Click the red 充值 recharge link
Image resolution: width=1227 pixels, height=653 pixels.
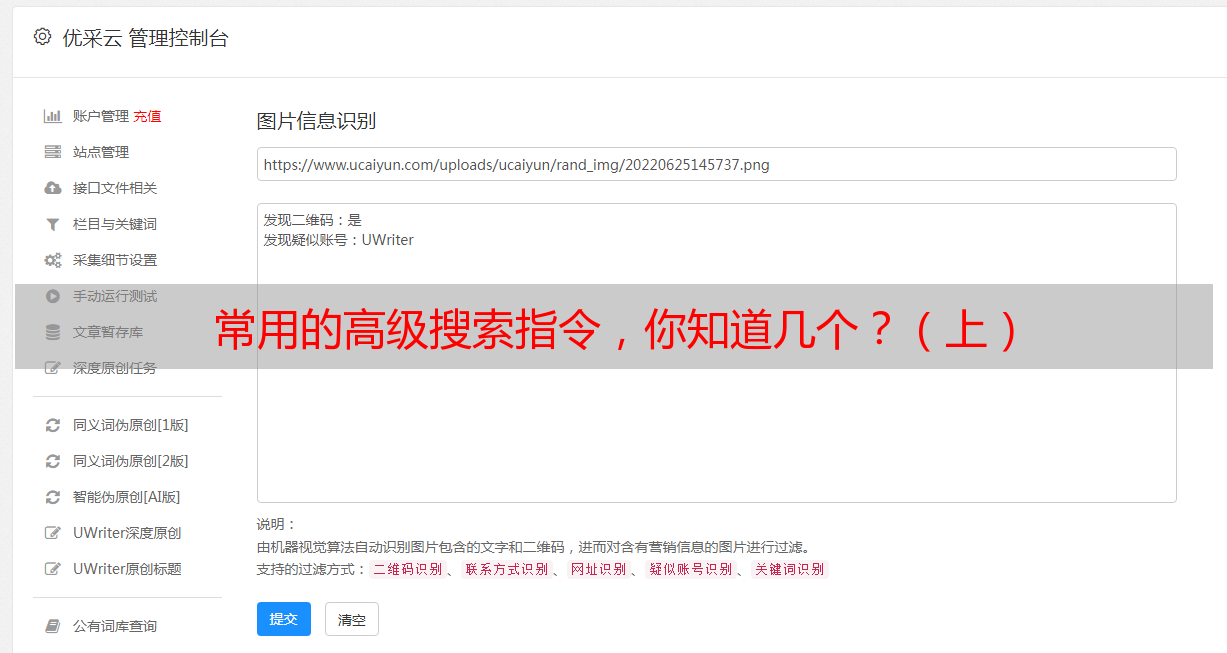(x=147, y=116)
